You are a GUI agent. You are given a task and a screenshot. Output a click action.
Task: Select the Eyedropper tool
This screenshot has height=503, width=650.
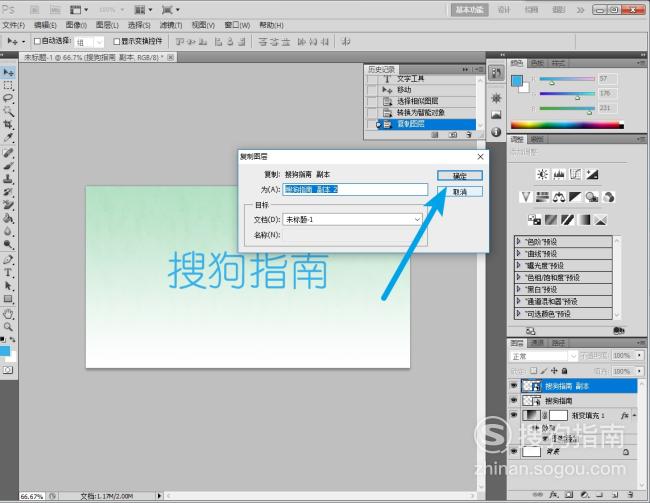coord(8,137)
